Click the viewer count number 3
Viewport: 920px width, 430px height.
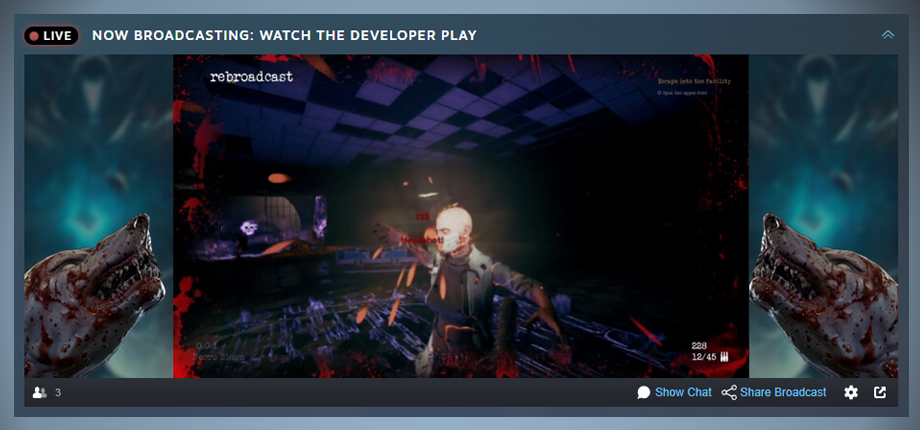tap(58, 392)
